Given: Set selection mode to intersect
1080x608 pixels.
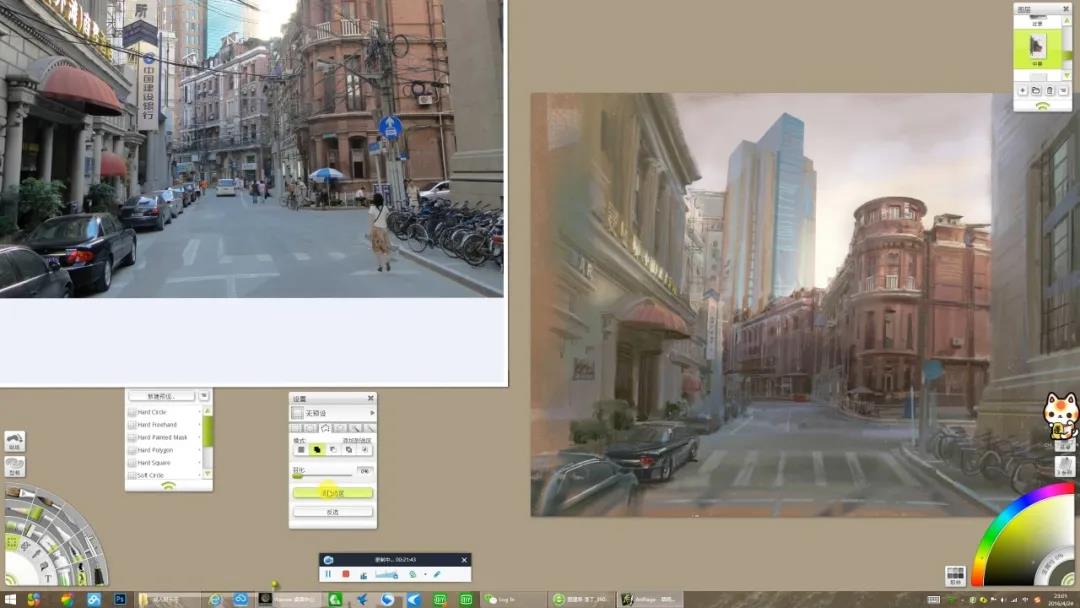Looking at the screenshot, I should tap(365, 450).
